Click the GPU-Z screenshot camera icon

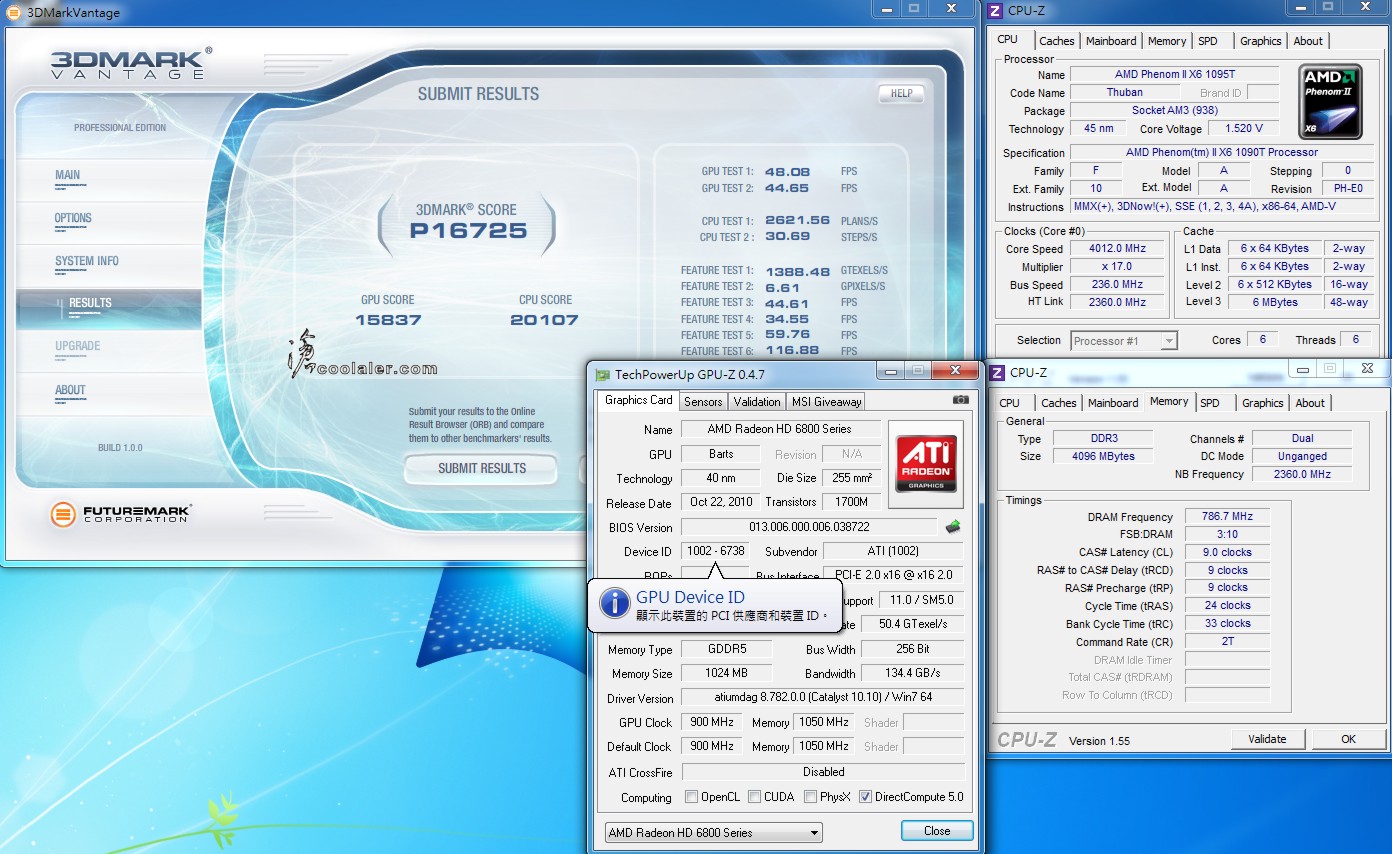pyautogui.click(x=960, y=400)
